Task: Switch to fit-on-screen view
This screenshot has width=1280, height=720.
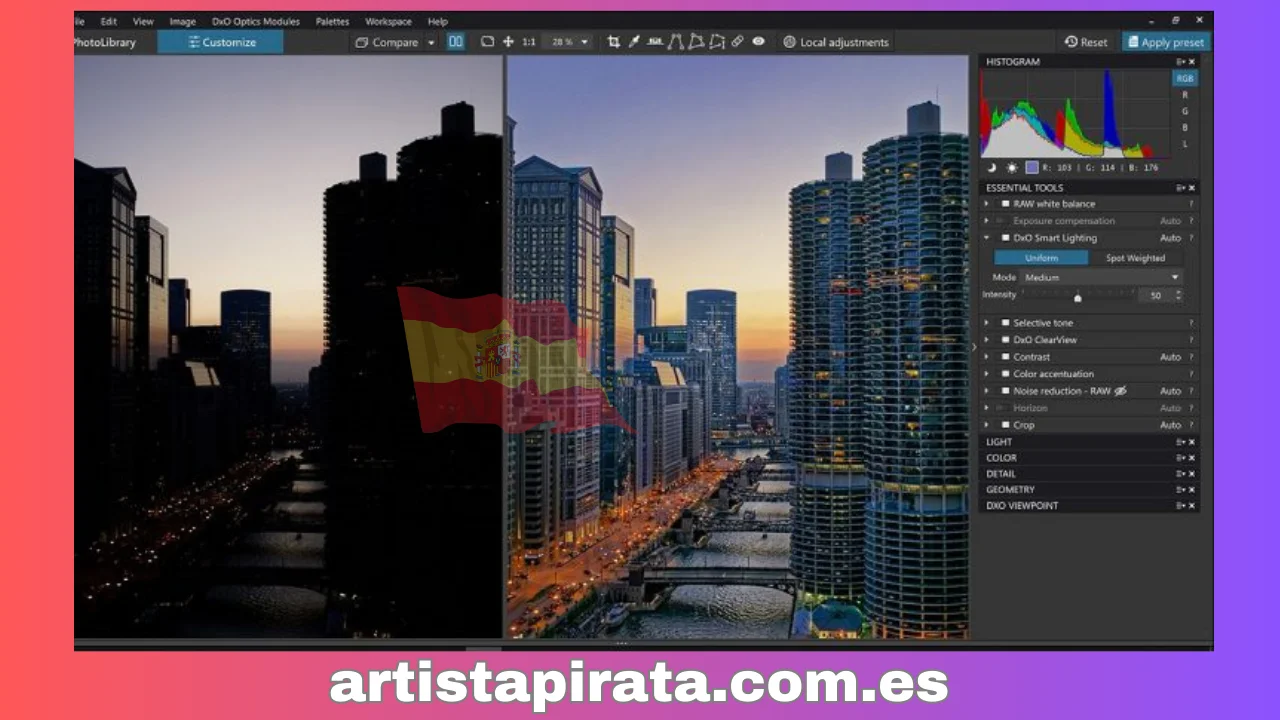Action: [487, 42]
